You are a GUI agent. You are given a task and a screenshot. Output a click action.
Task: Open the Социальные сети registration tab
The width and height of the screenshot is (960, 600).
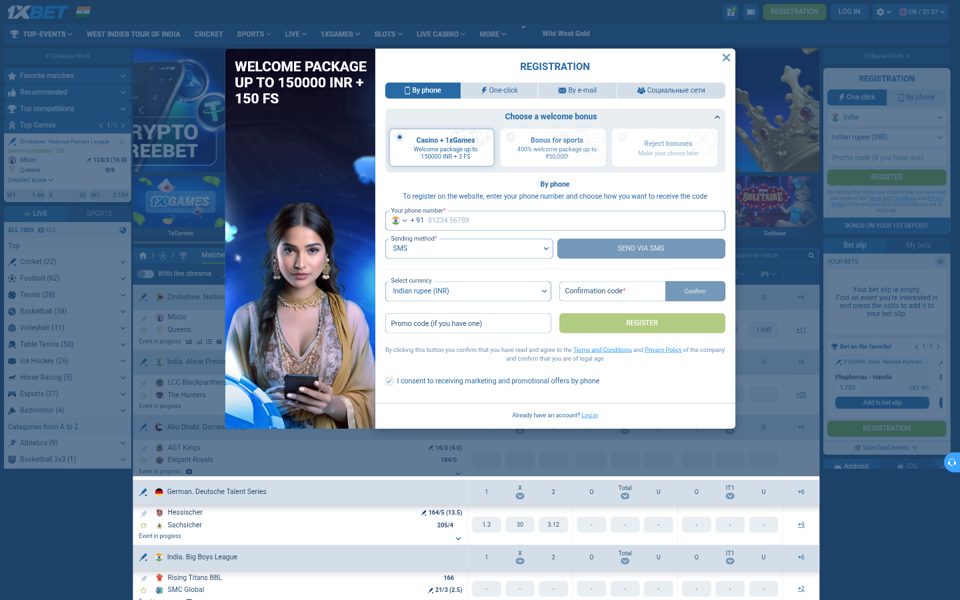(671, 91)
